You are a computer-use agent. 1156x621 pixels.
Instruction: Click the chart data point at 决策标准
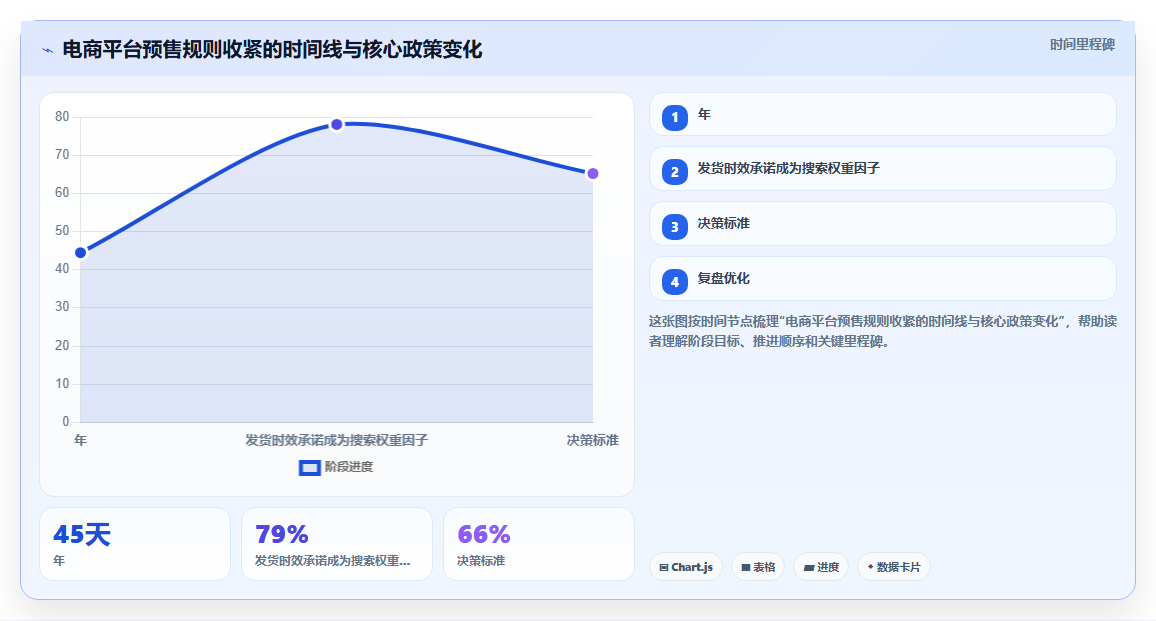pyautogui.click(x=593, y=174)
